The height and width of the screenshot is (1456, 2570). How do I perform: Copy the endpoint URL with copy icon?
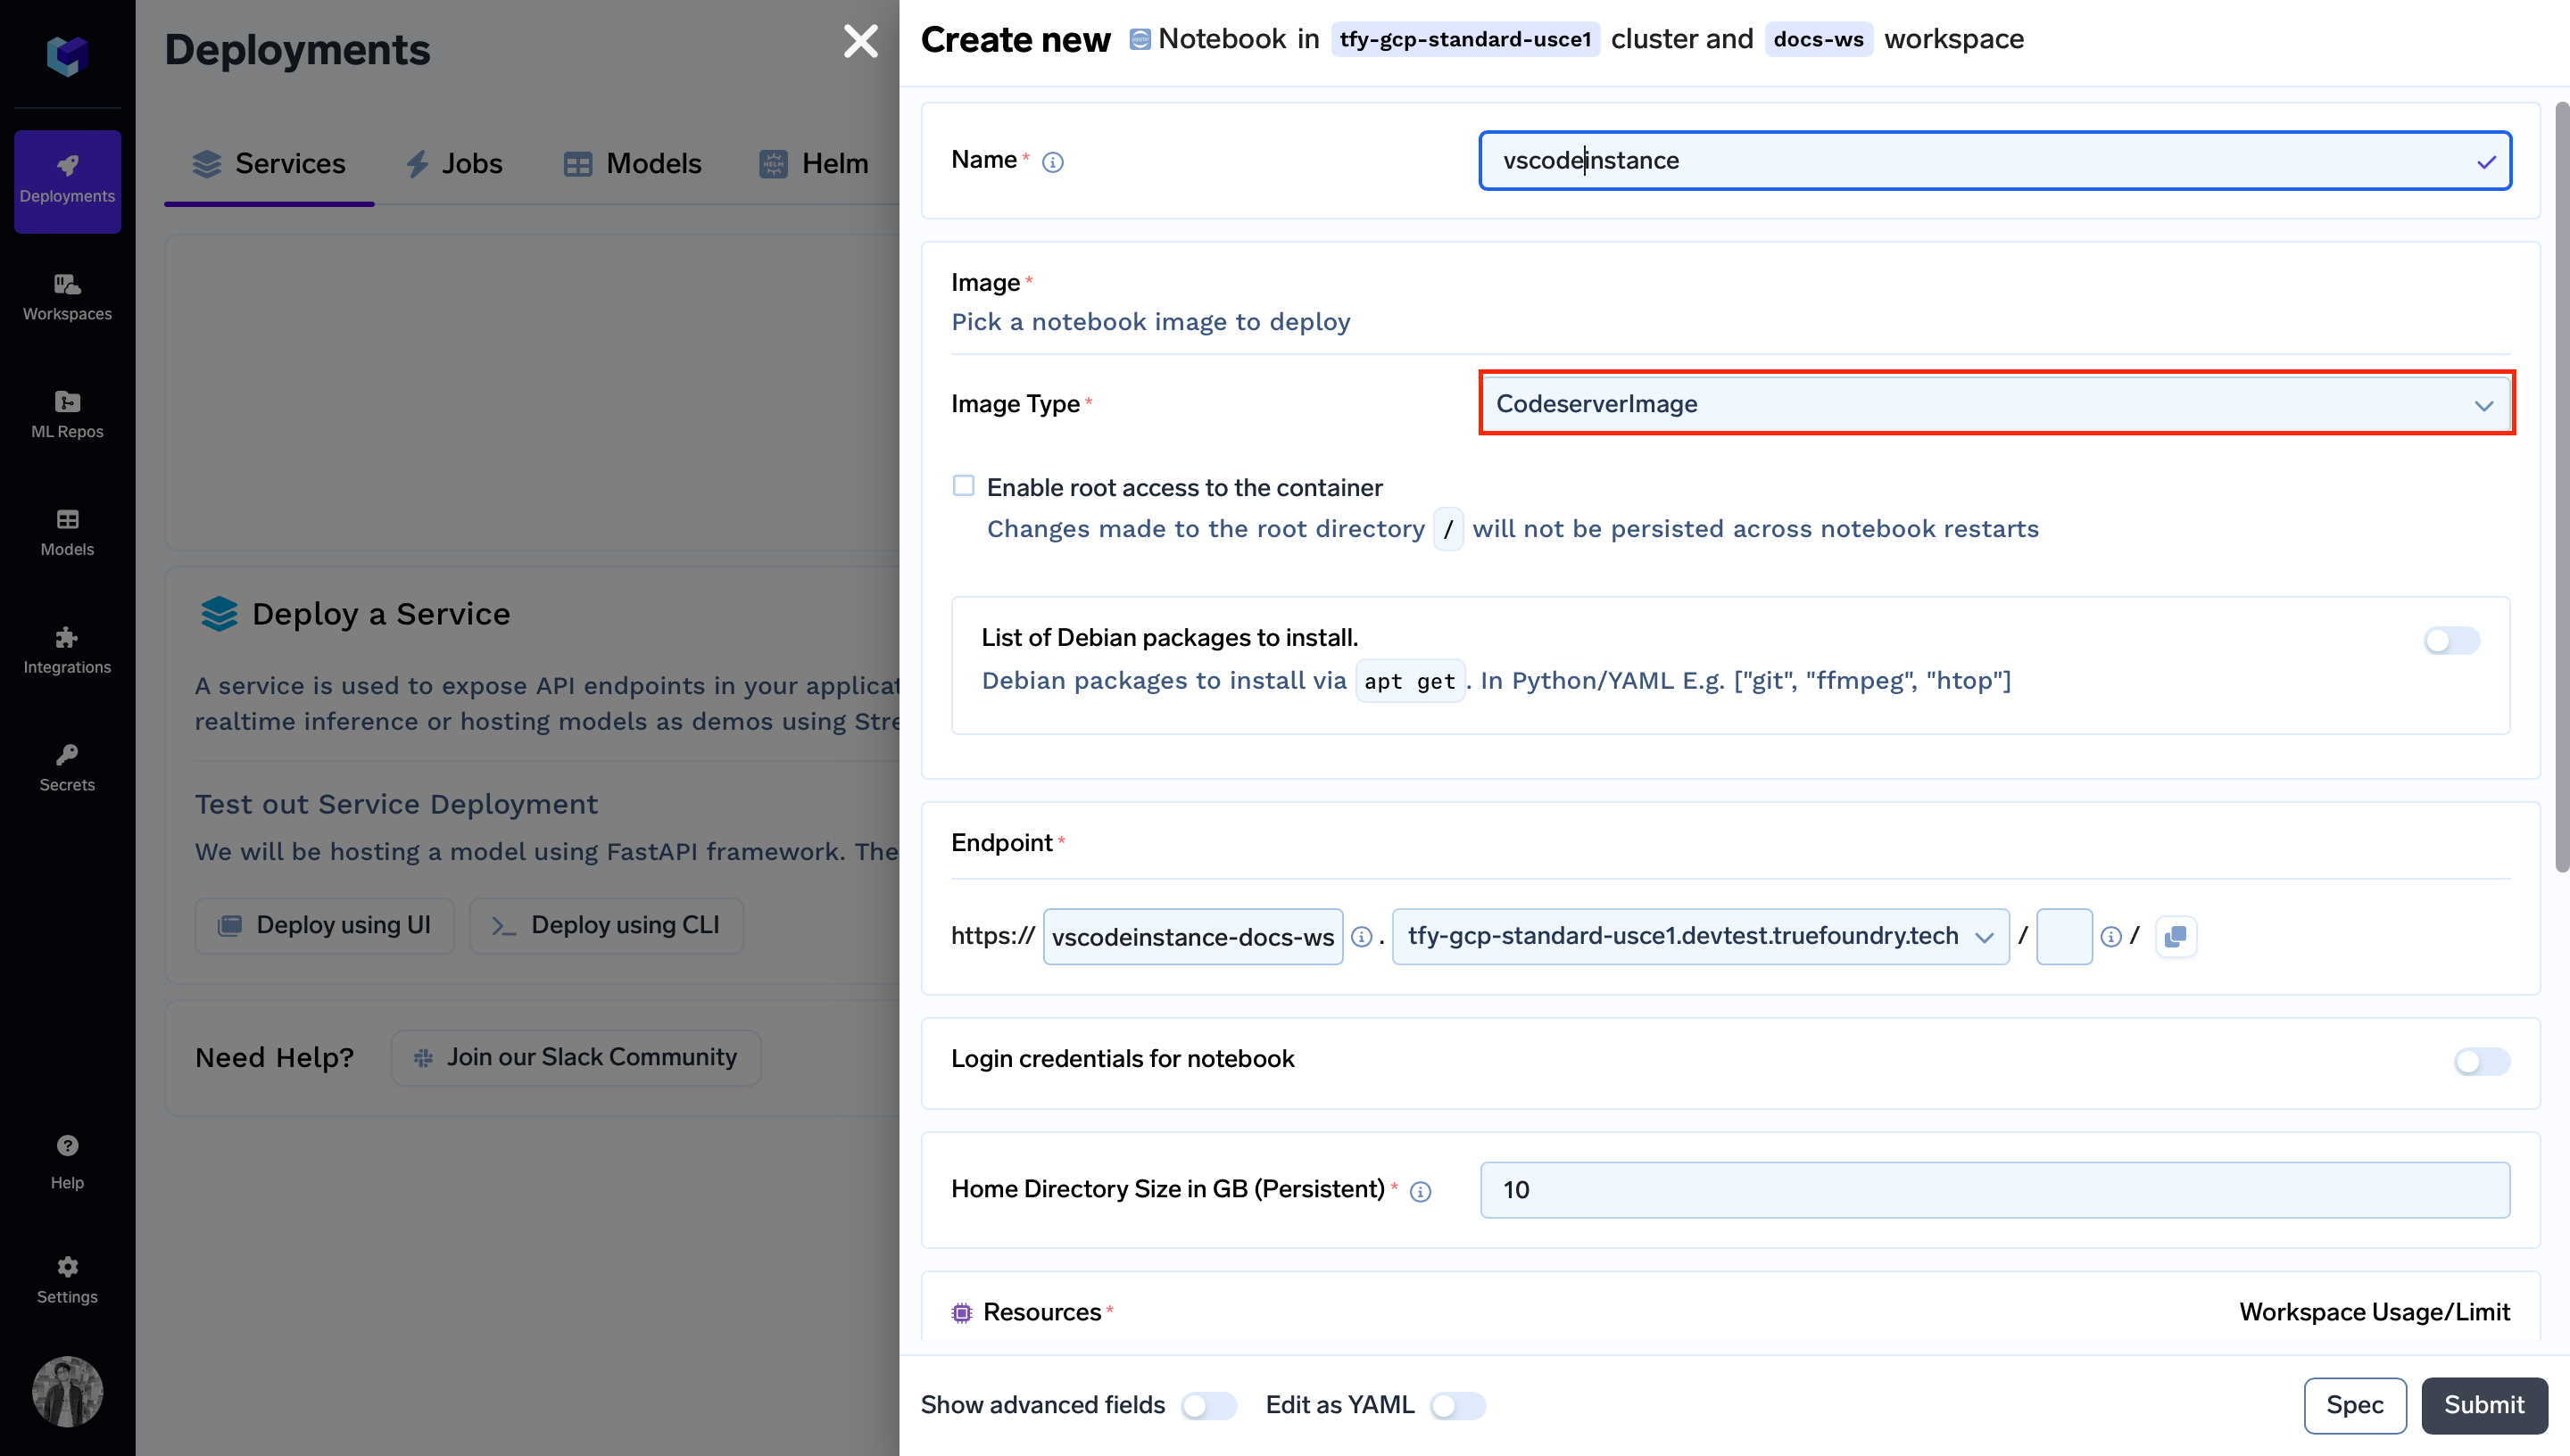click(2175, 937)
